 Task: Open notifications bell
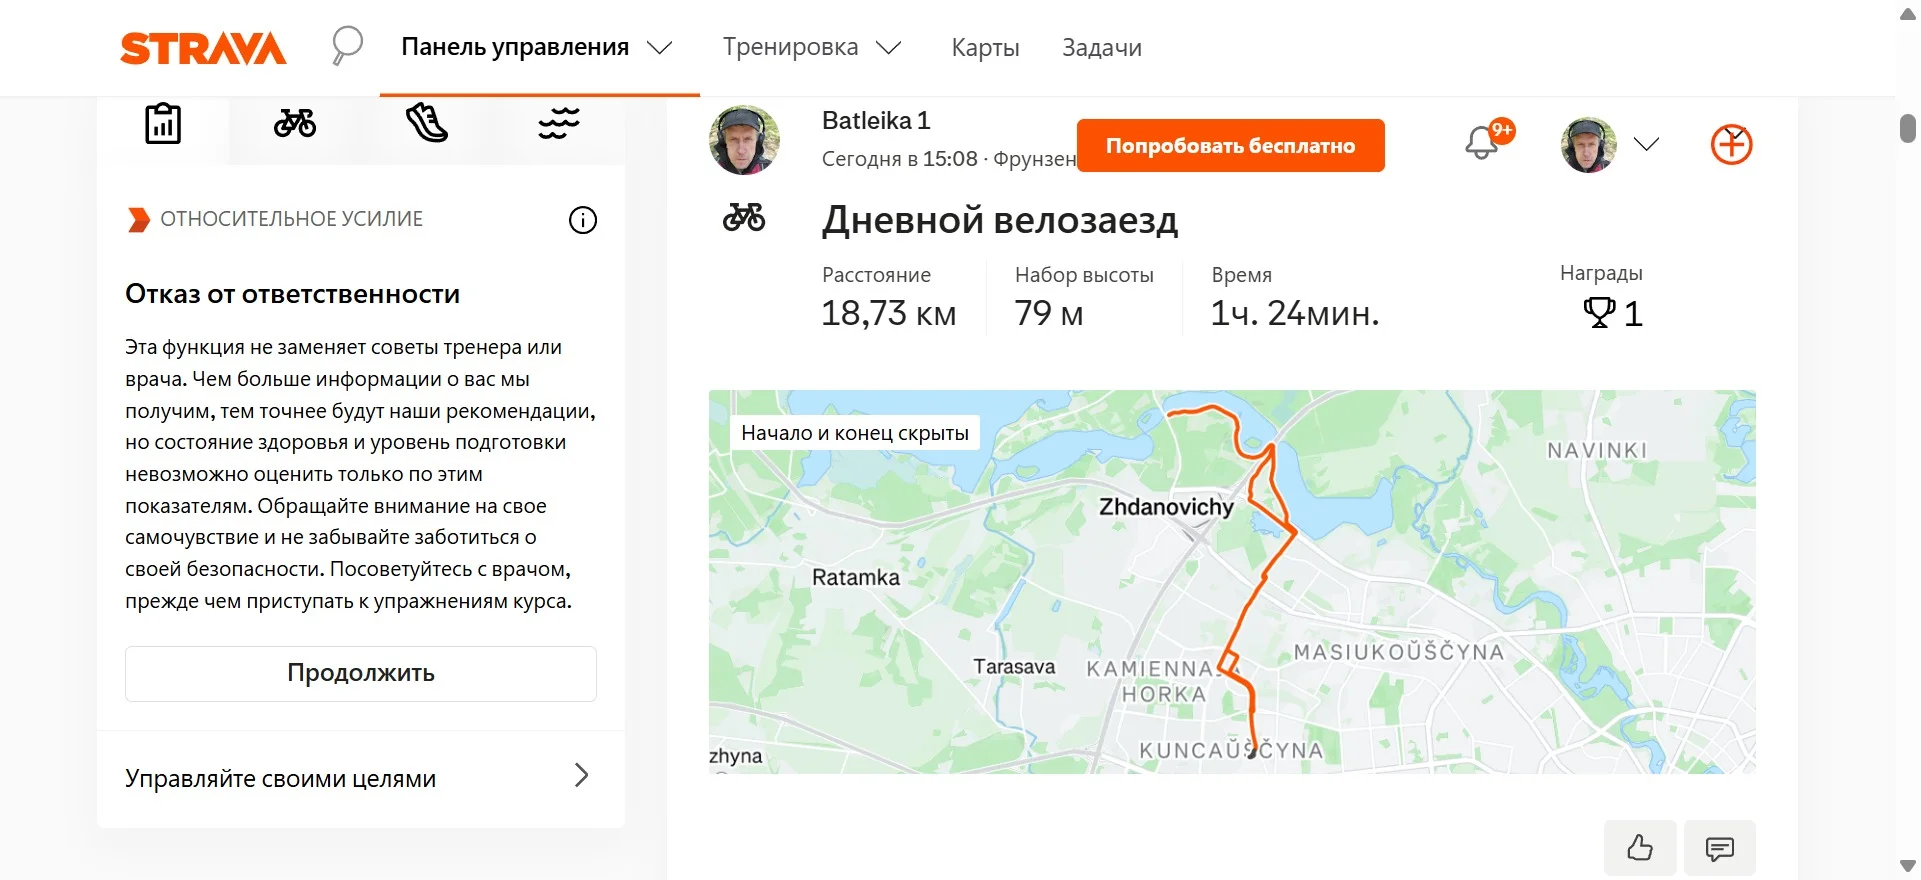click(1482, 144)
